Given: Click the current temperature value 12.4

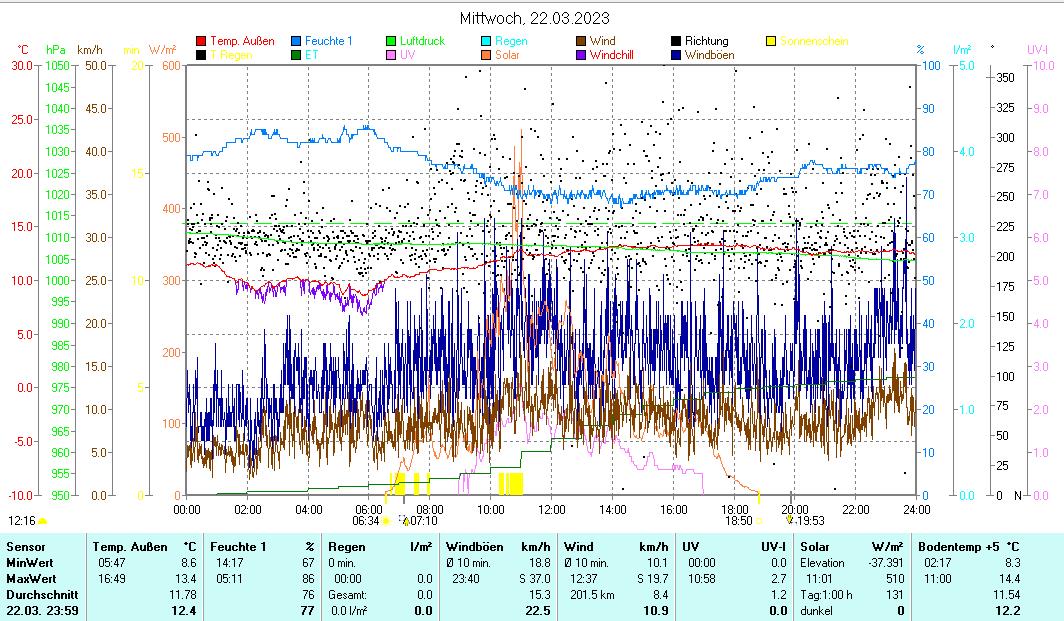Looking at the screenshot, I should (185, 611).
